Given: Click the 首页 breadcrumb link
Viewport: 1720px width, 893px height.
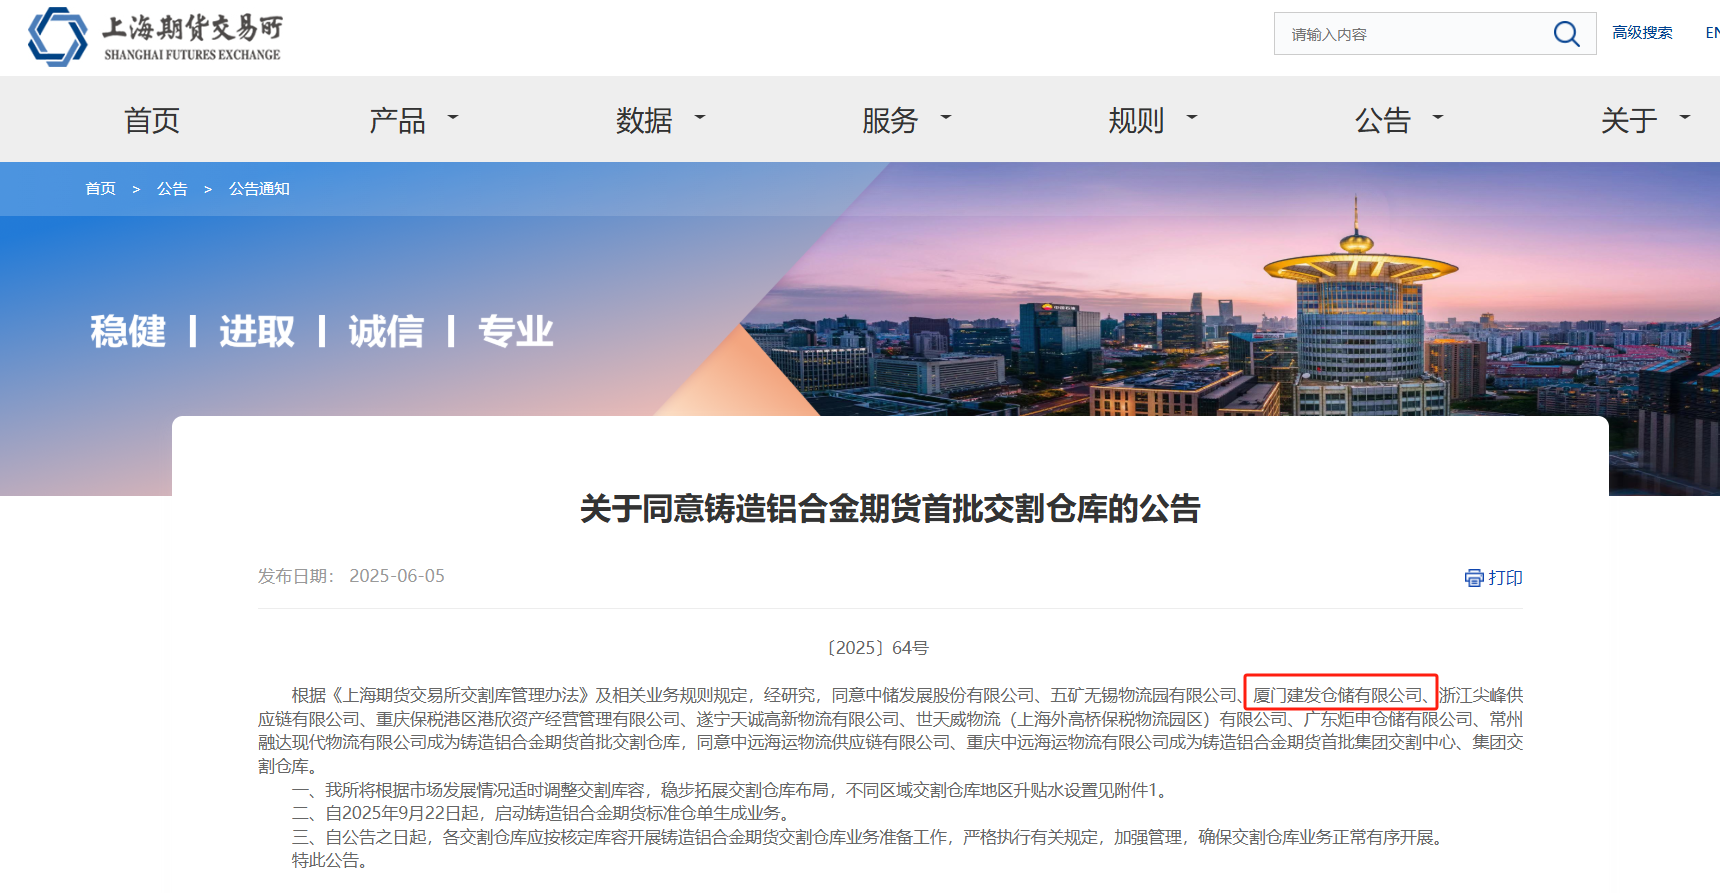Looking at the screenshot, I should click(x=100, y=189).
